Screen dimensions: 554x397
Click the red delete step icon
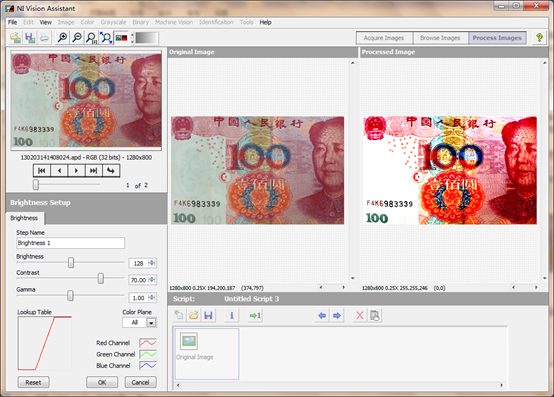pos(360,315)
